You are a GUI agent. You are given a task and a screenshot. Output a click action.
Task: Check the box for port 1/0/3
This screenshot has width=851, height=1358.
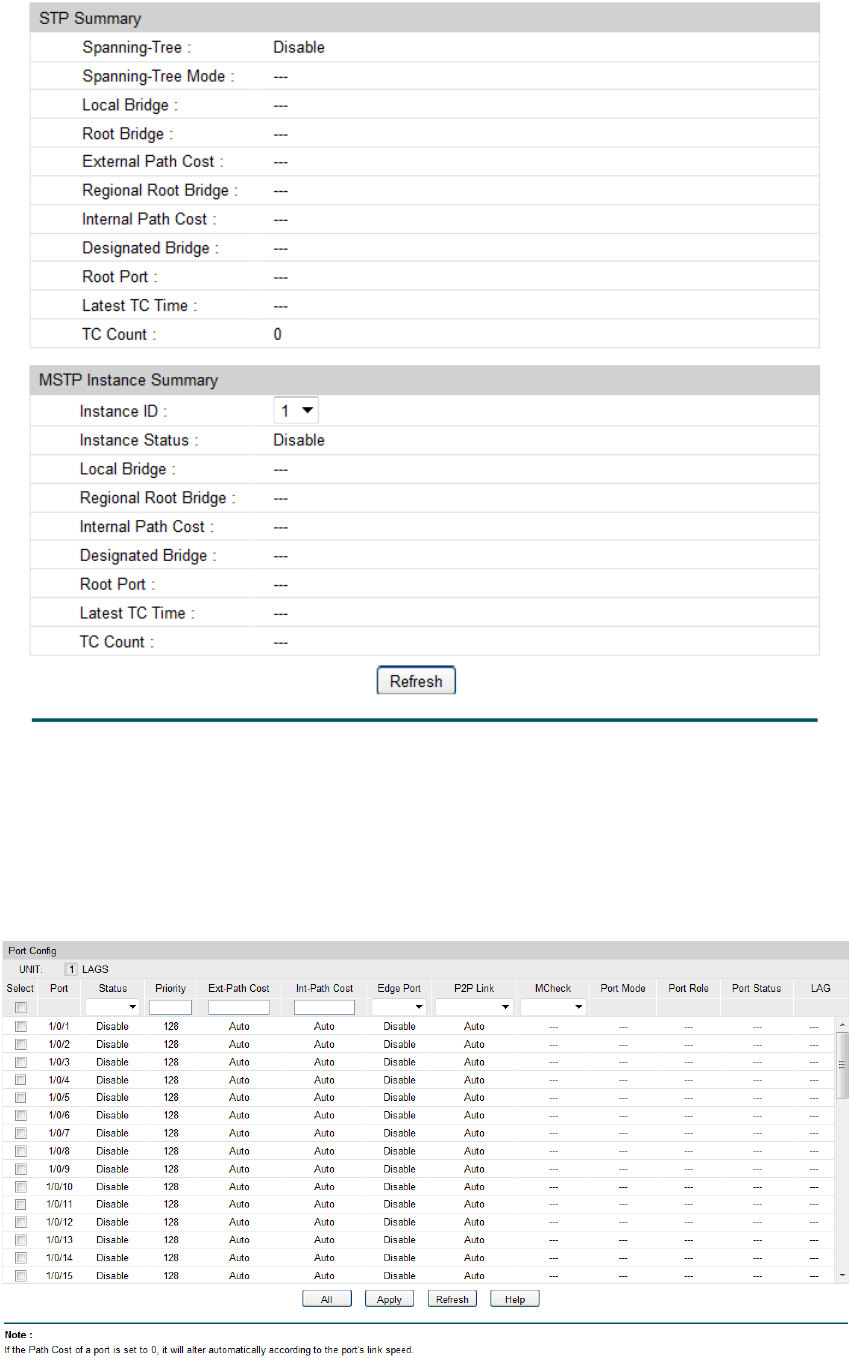pos(20,1062)
